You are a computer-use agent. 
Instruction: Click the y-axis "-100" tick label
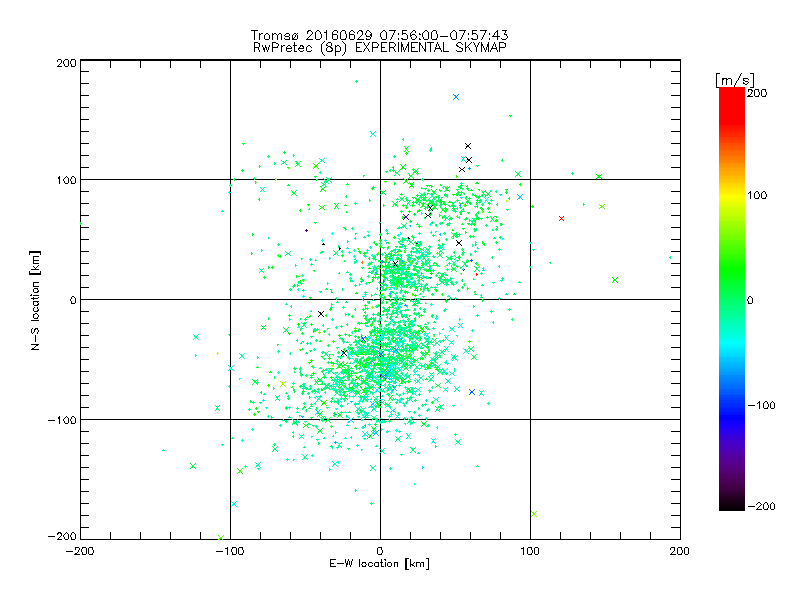tap(62, 420)
